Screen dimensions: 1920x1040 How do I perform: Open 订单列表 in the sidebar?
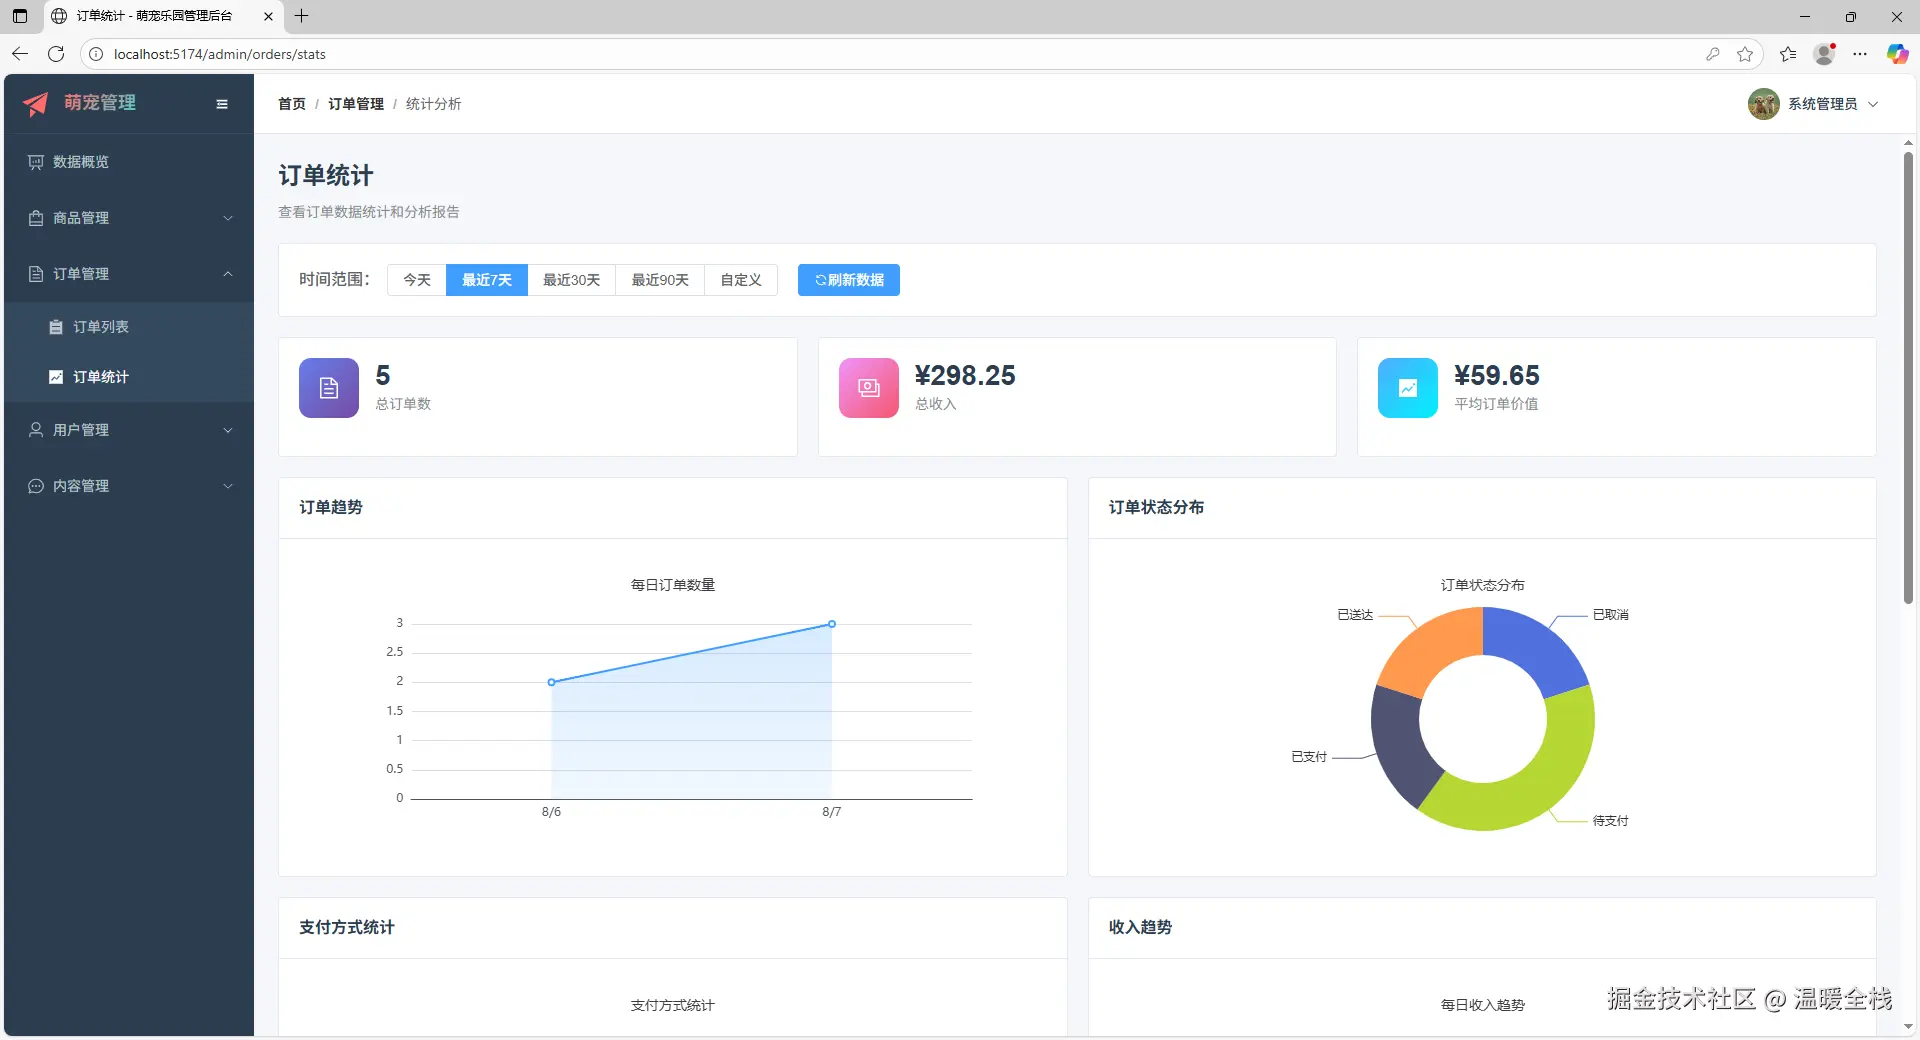(x=101, y=327)
